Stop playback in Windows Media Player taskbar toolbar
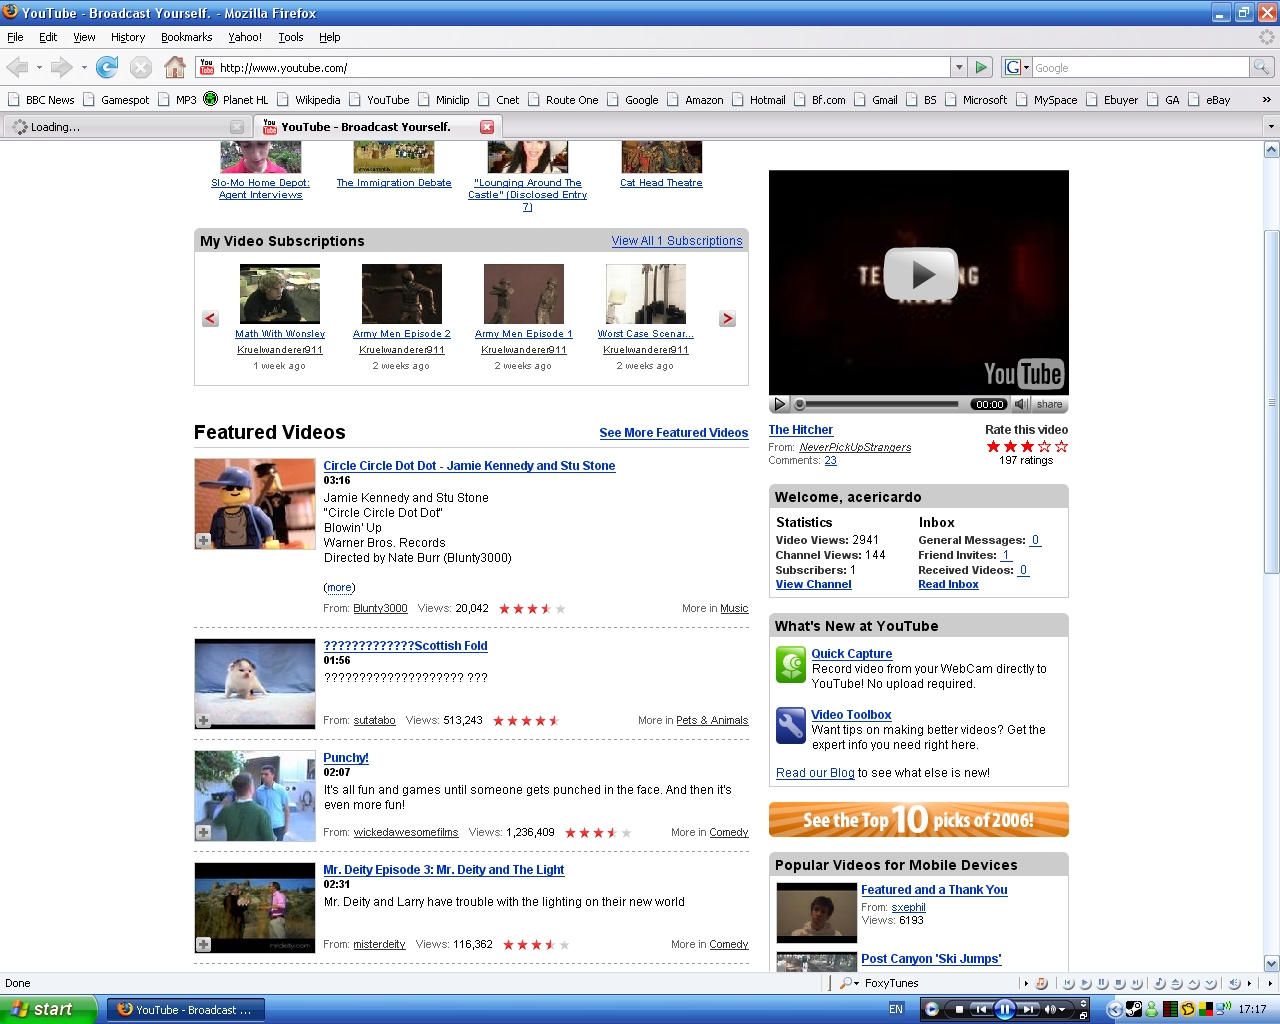This screenshot has height=1024, width=1280. pos(959,1009)
